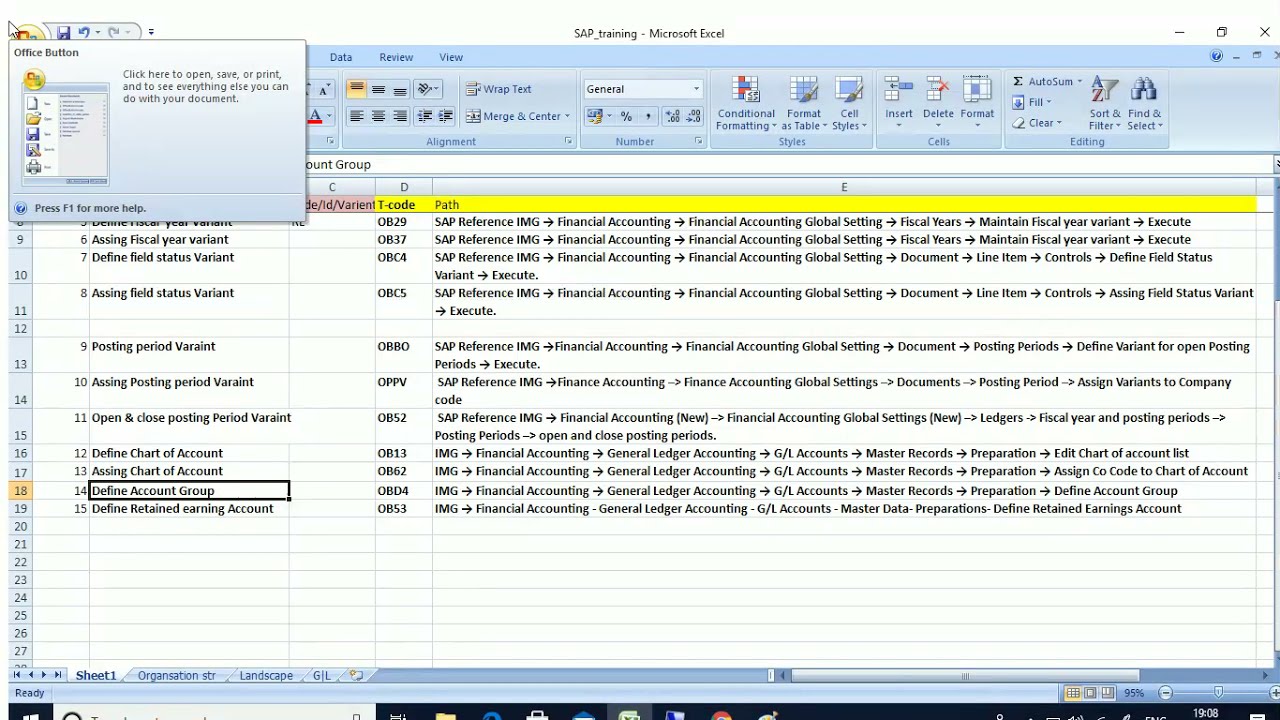Viewport: 1280px width, 720px height.
Task: Click the formula bar text field
Action: click(x=790, y=164)
